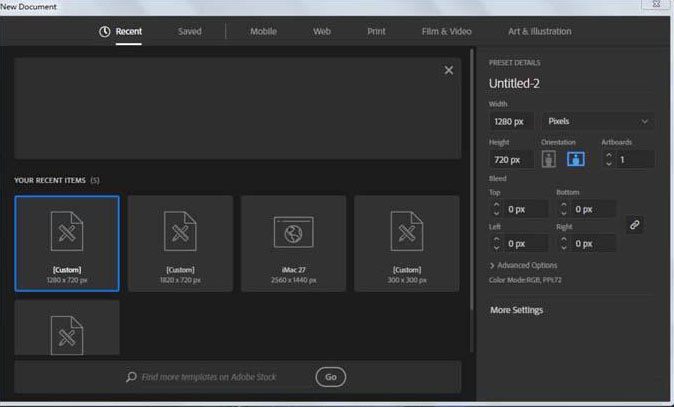Open the Mobile presets tab
Image resolution: width=674 pixels, height=407 pixels.
[x=263, y=31]
